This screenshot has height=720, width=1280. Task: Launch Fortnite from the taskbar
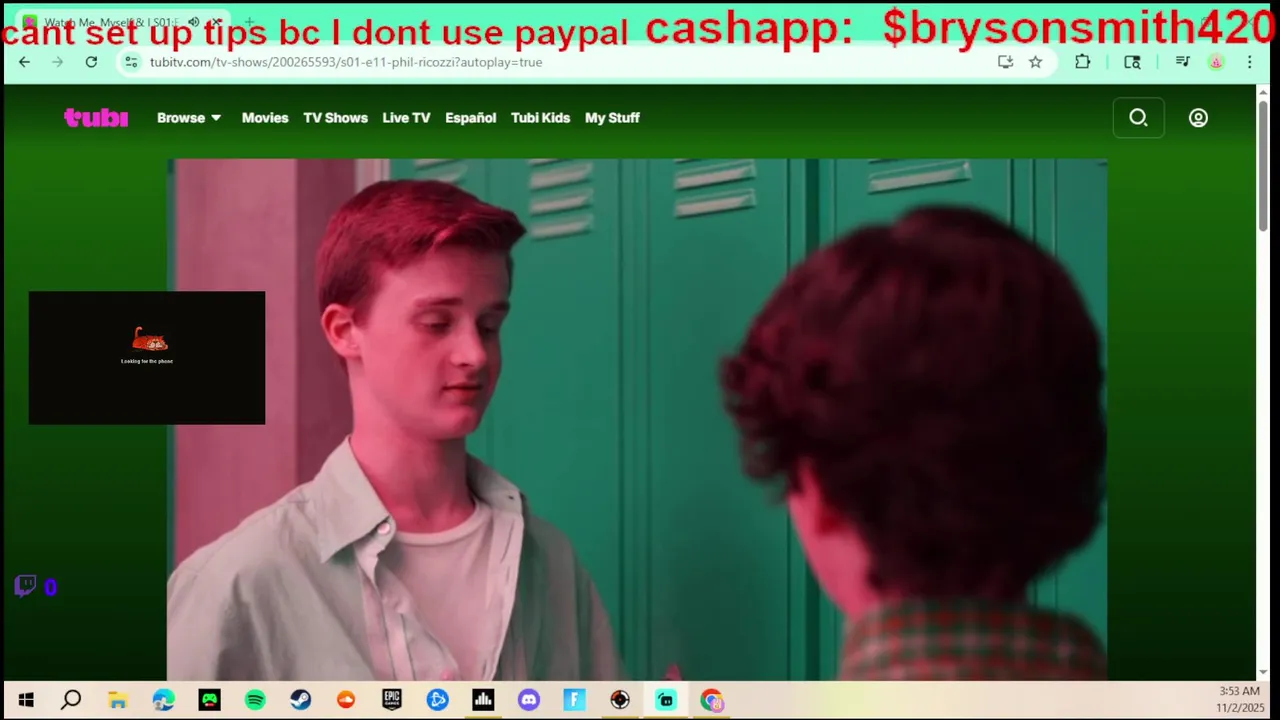pyautogui.click(x=574, y=700)
